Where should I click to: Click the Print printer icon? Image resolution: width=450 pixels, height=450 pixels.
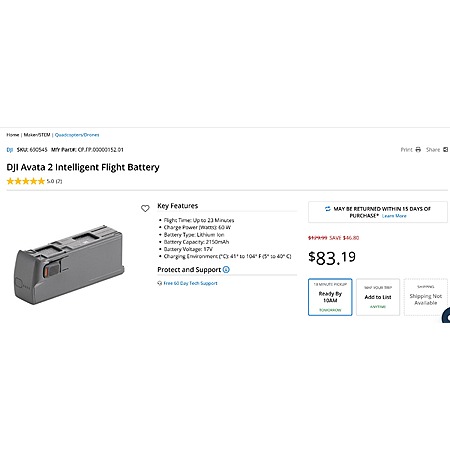tap(418, 149)
